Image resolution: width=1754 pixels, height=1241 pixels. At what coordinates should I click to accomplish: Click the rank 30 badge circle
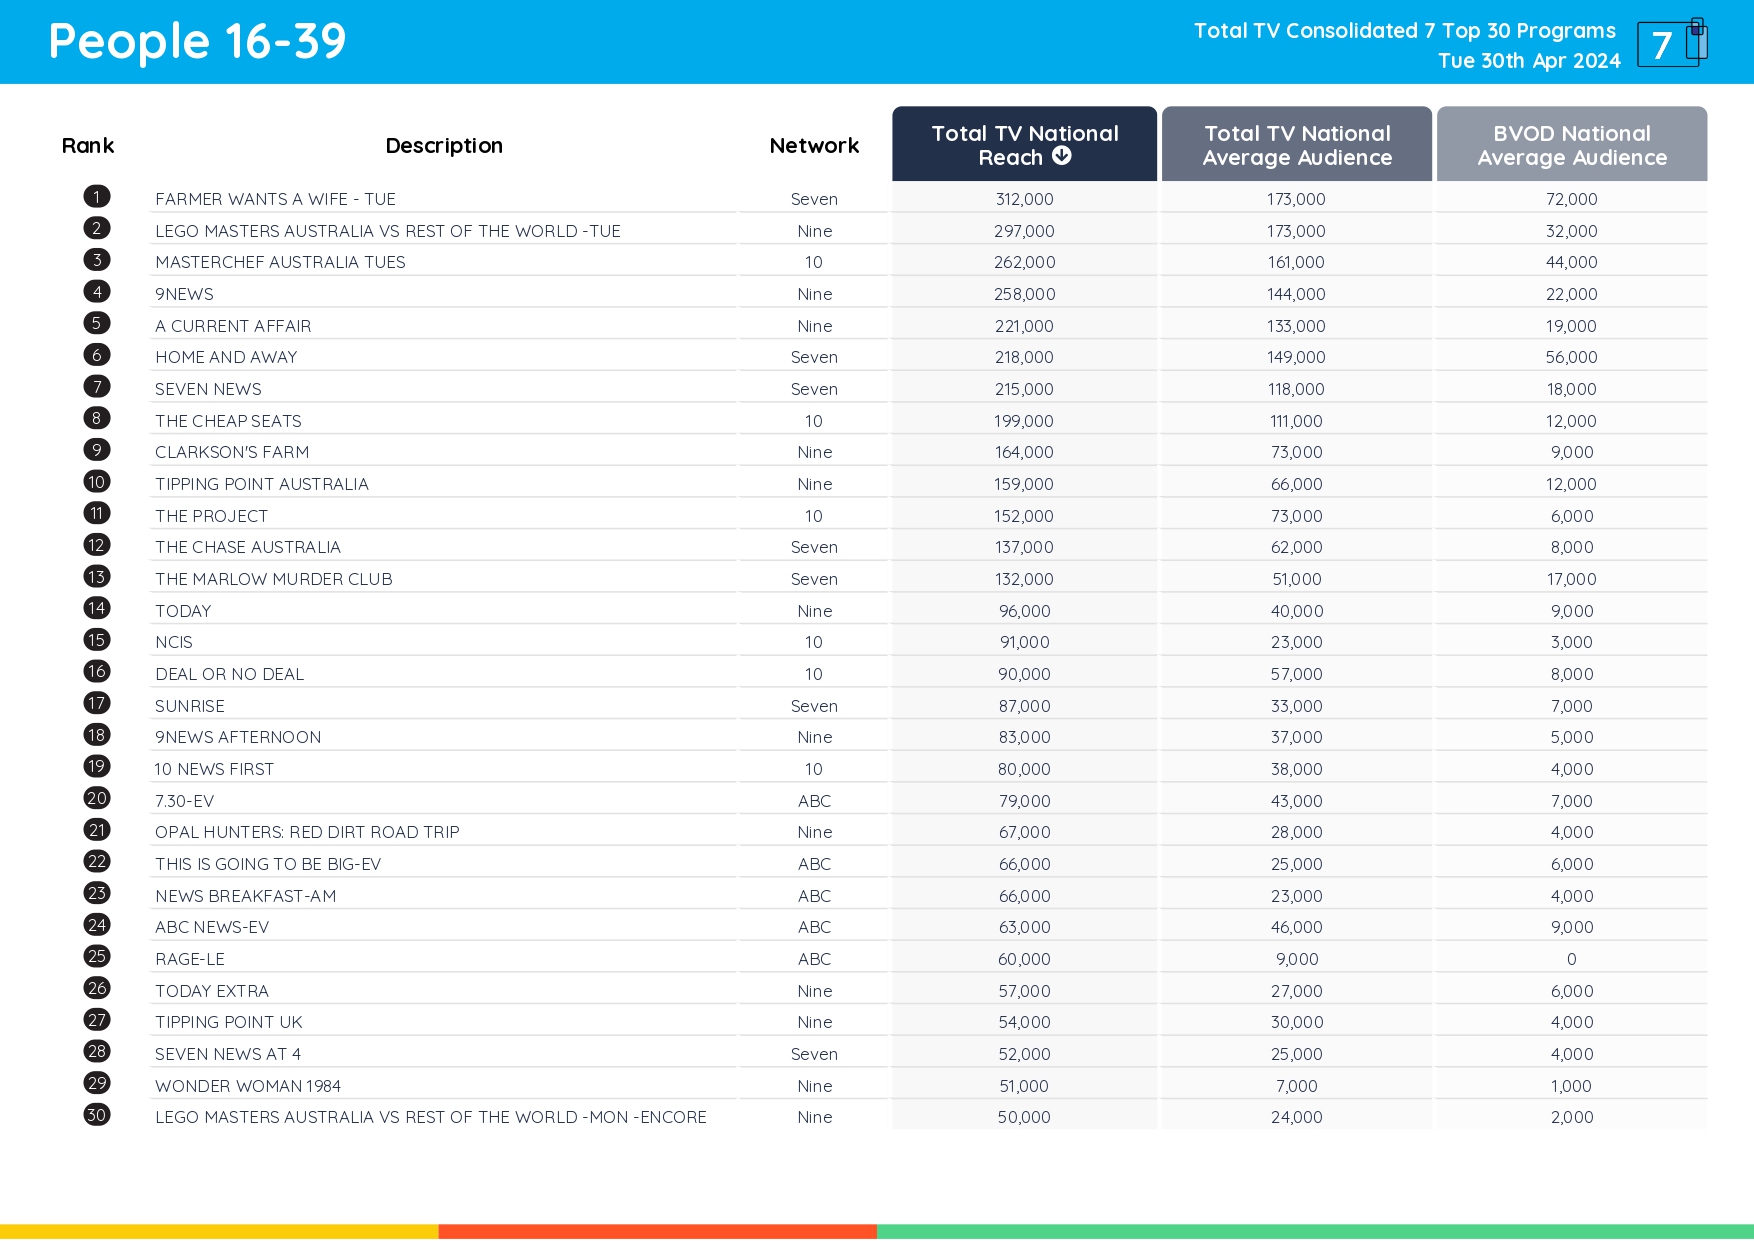tap(96, 1115)
